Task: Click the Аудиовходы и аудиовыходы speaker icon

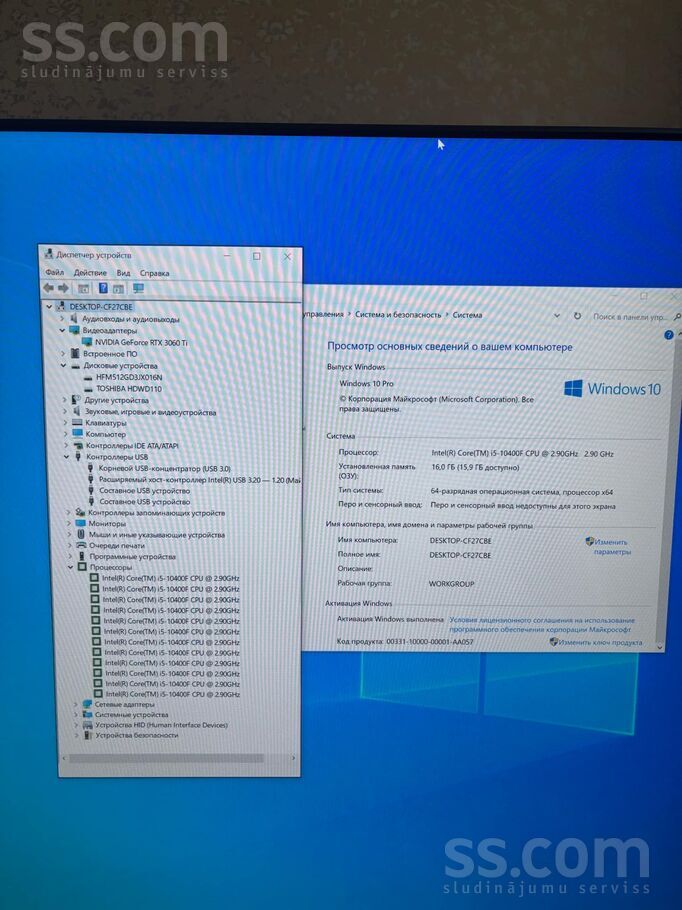Action: [74, 319]
